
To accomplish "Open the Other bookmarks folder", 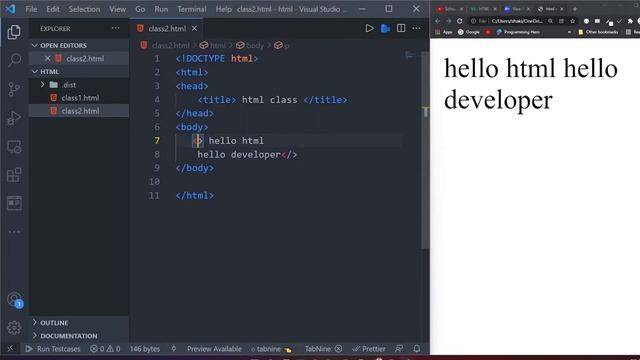I will (x=598, y=32).
